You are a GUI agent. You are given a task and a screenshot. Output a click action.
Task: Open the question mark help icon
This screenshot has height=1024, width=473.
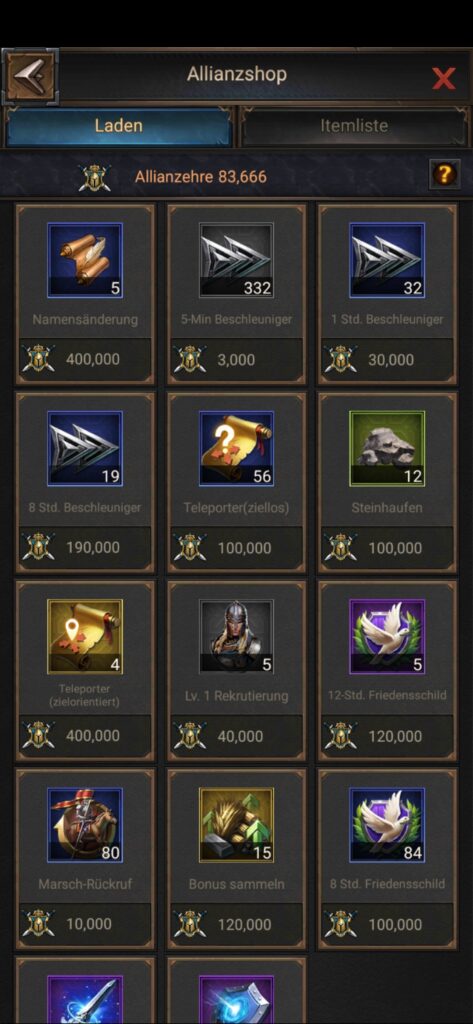point(444,174)
